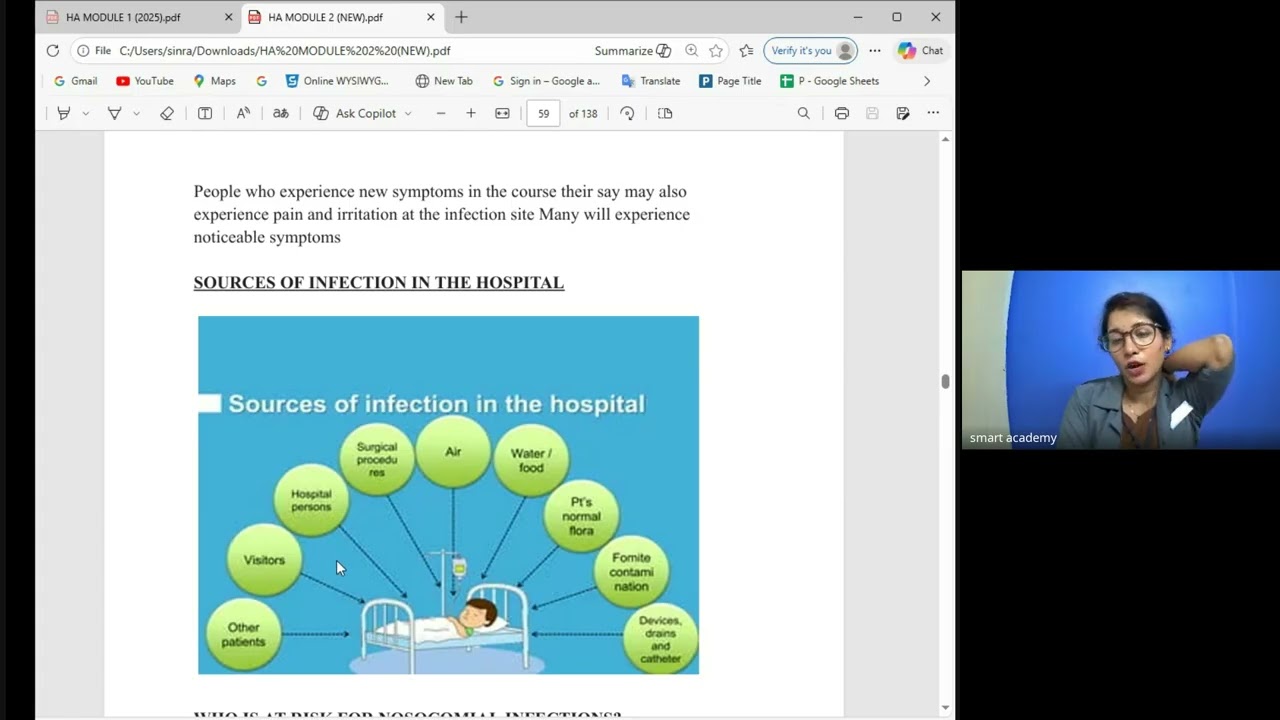Close the HA MODULE 2 (NEW).pdf tab
The height and width of the screenshot is (720, 1280).
pyautogui.click(x=431, y=17)
